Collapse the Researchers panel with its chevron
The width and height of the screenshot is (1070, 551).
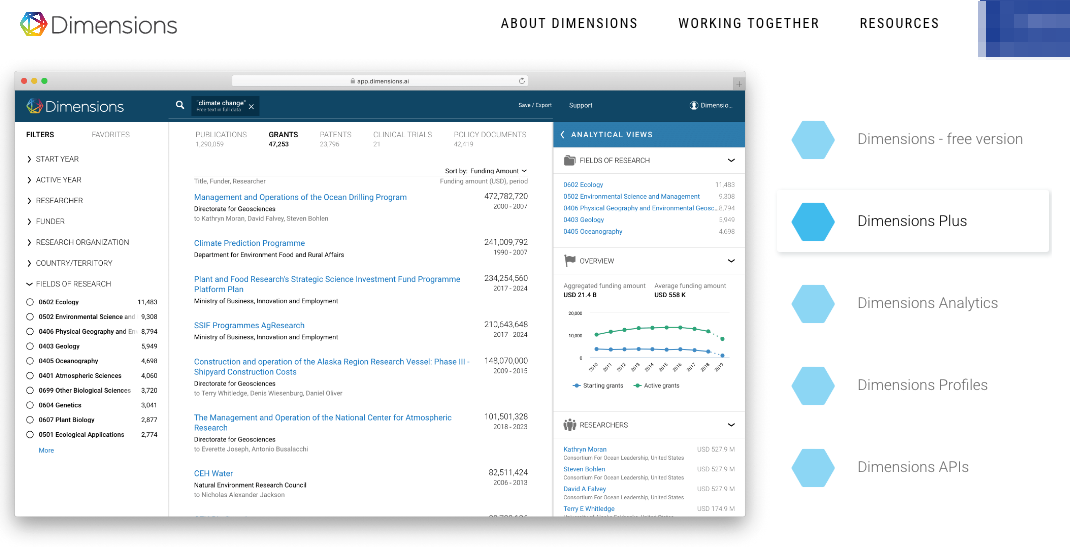tap(731, 425)
